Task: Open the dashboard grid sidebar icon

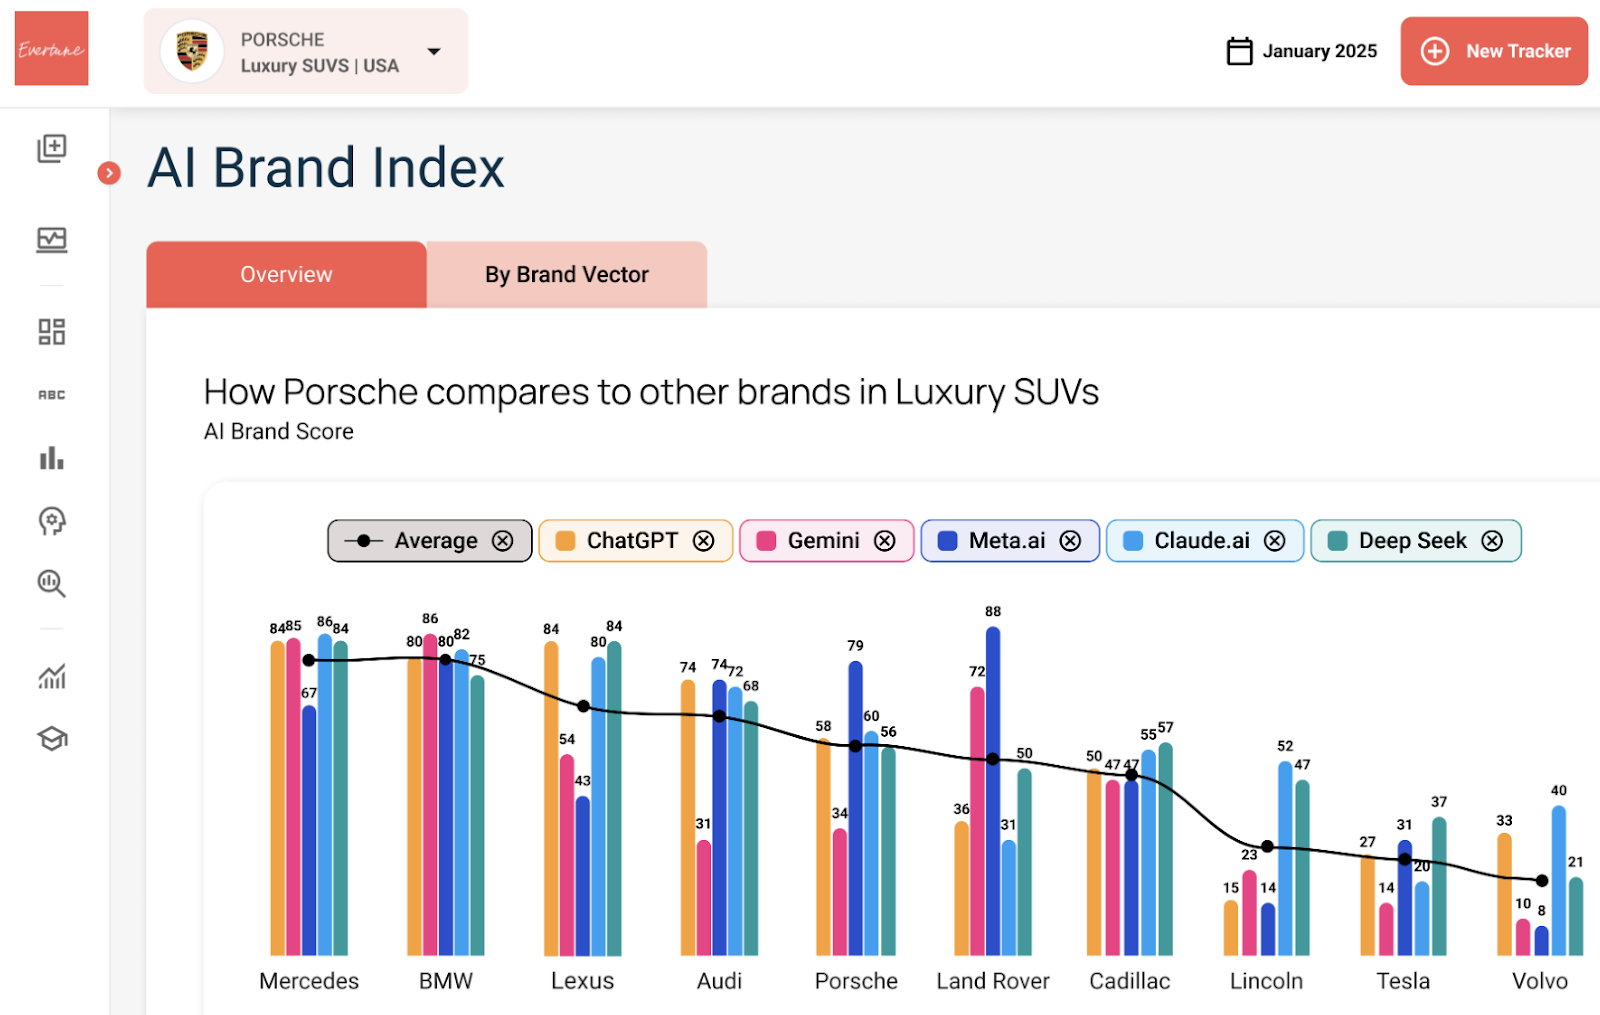Action: click(52, 332)
